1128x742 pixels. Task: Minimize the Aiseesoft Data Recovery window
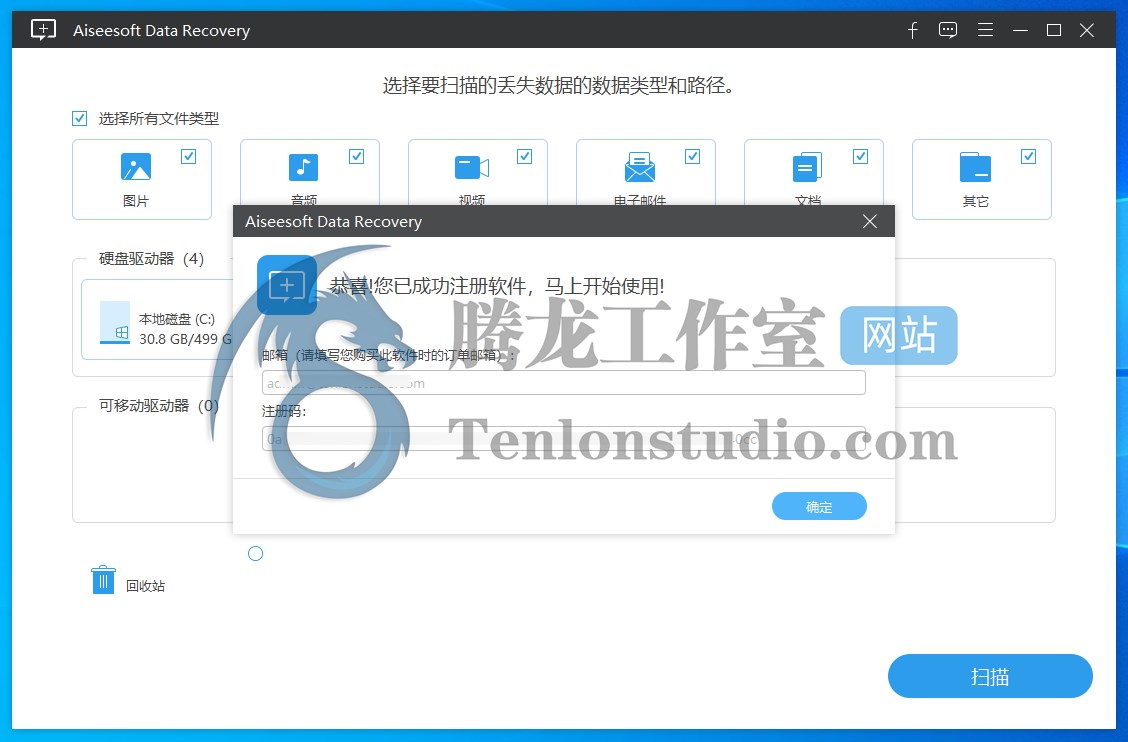coord(1020,30)
